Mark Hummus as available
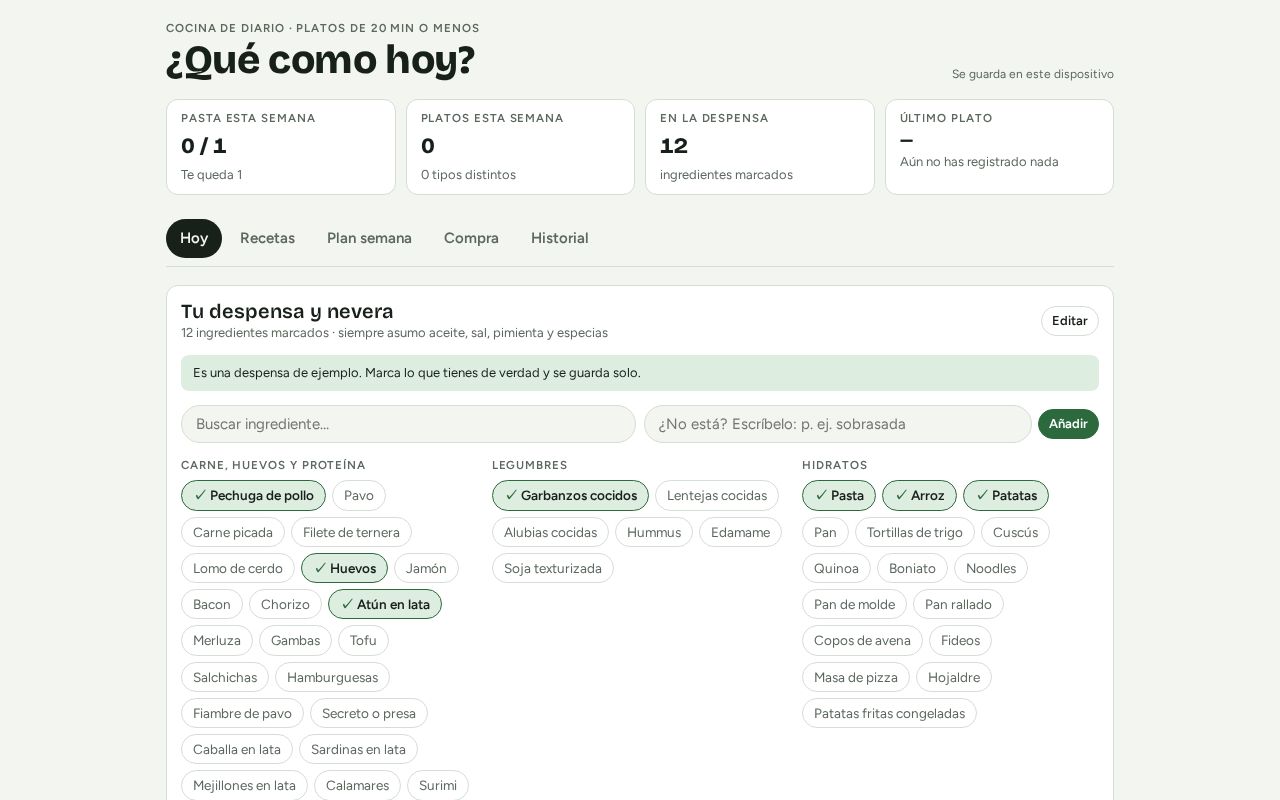Image resolution: width=1280 pixels, height=800 pixels. (x=654, y=532)
